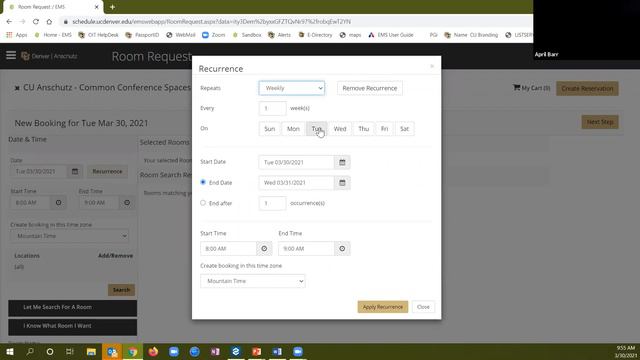Open the Start Time clock picker in Recurrence
This screenshot has height=360, width=640.
click(x=264, y=248)
